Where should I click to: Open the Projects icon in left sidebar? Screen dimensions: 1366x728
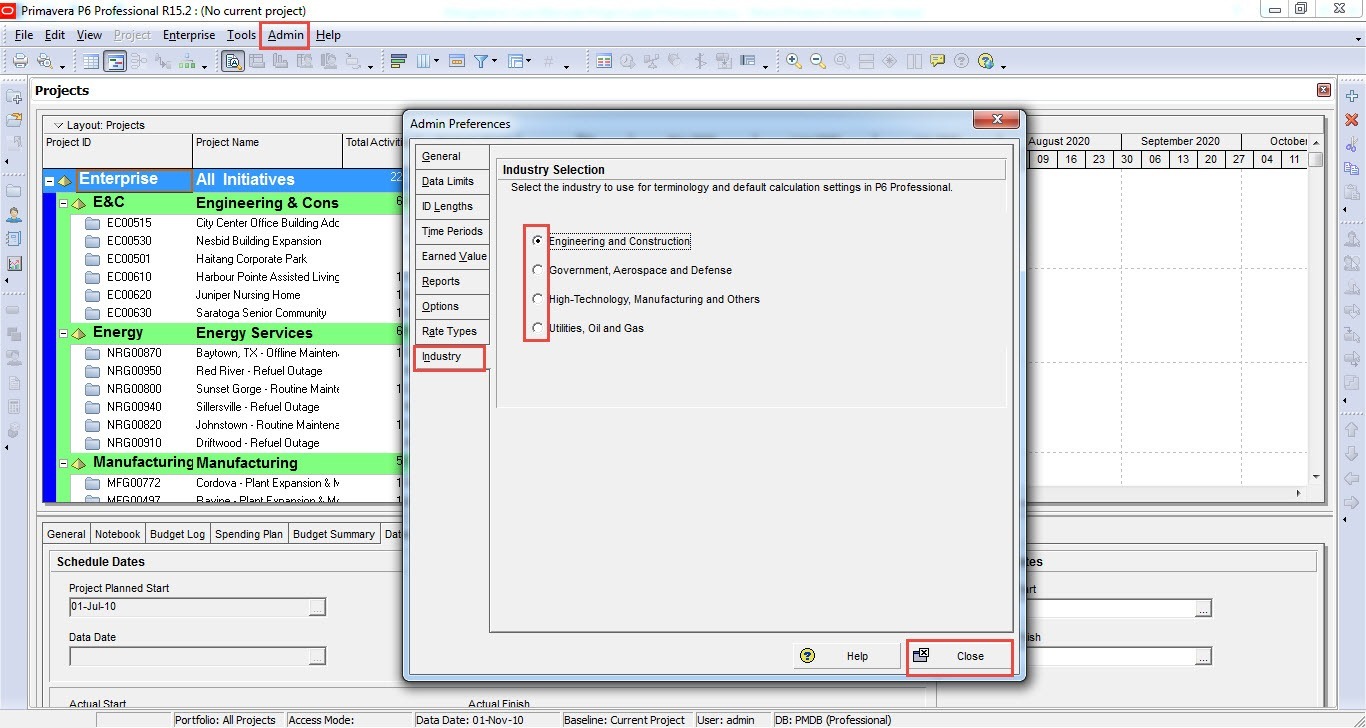click(x=14, y=190)
